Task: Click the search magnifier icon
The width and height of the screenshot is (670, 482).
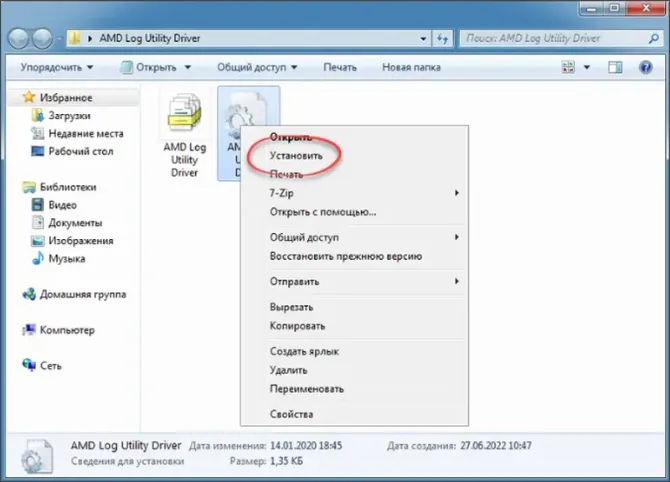Action: point(653,38)
